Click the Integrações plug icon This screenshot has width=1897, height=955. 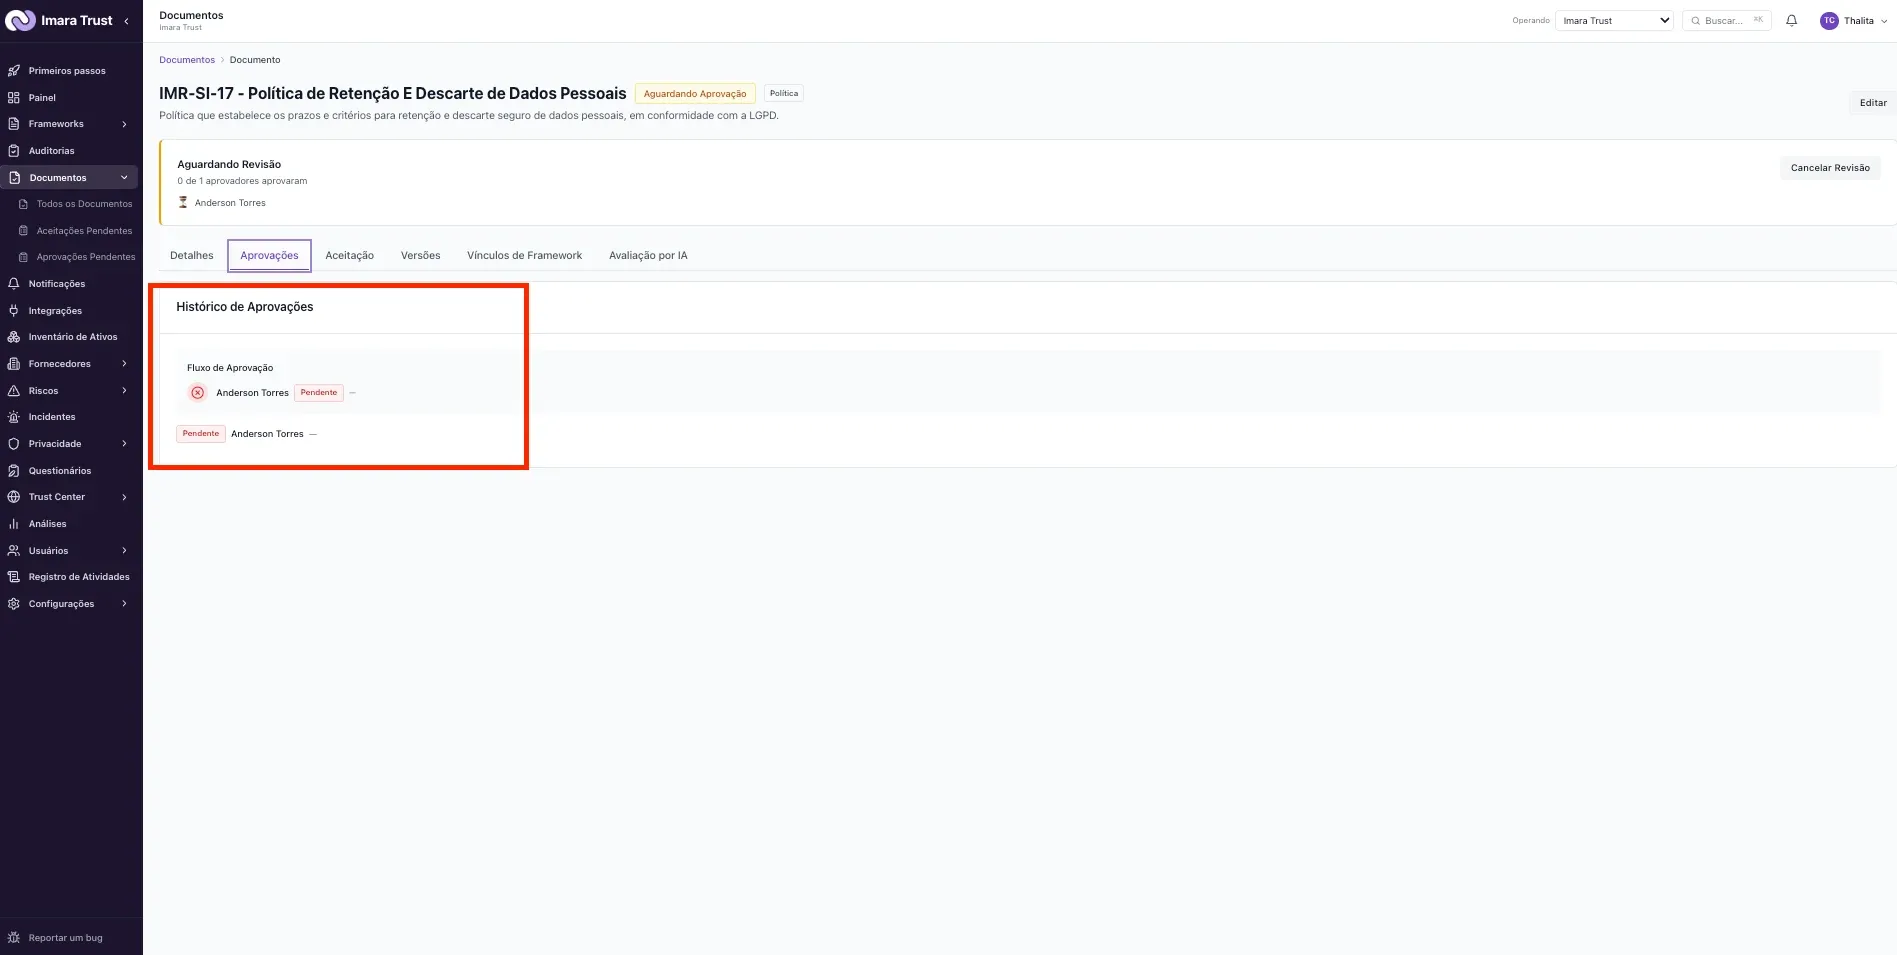coord(14,311)
